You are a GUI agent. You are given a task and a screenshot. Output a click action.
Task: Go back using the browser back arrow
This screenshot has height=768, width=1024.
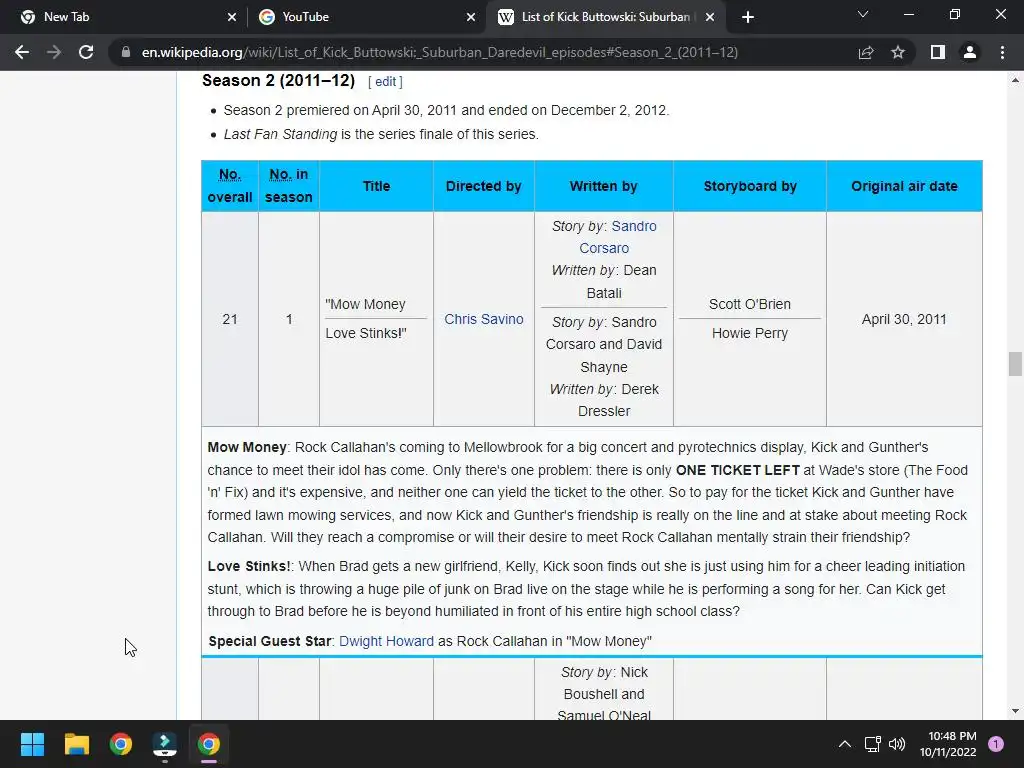pos(22,52)
